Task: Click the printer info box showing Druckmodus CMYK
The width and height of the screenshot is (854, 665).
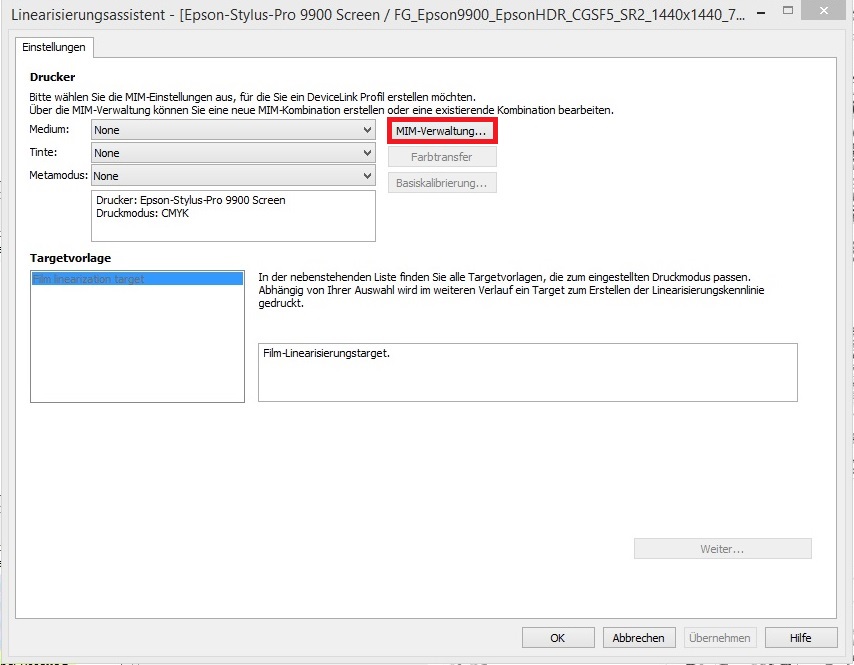Action: [233, 216]
